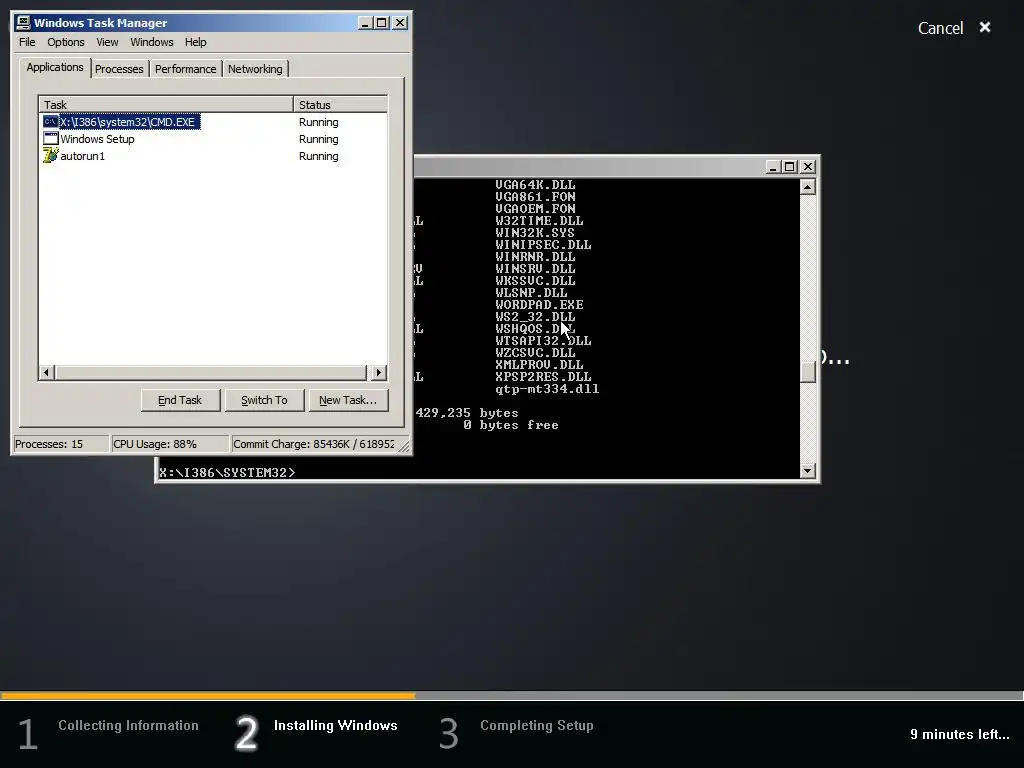The height and width of the screenshot is (768, 1024).
Task: Switch to the Applications tab
Action: tap(55, 67)
